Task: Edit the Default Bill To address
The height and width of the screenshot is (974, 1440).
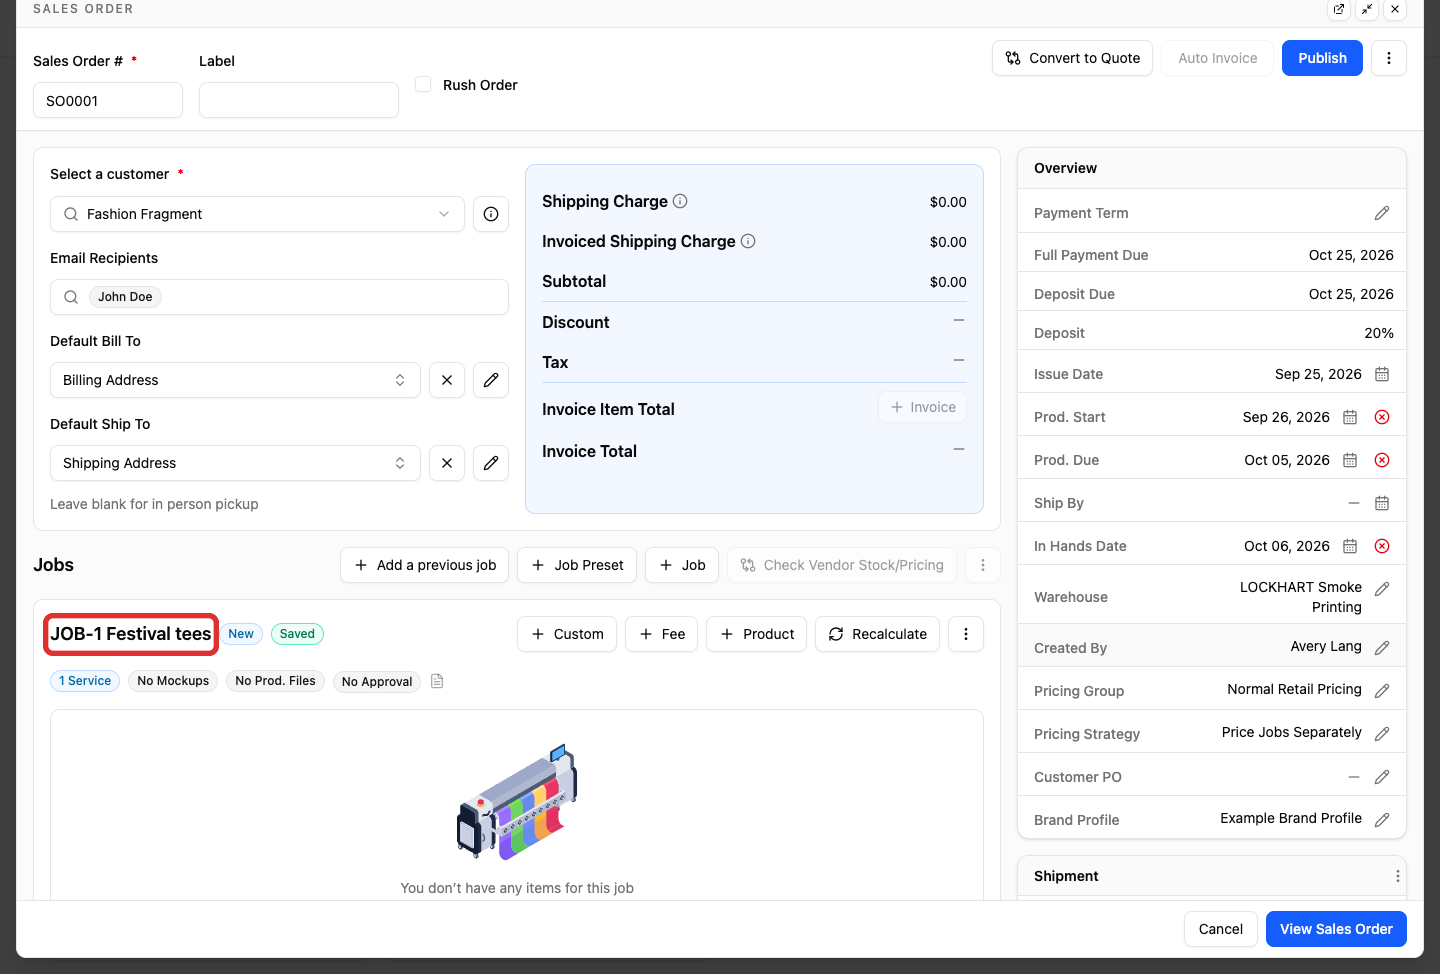Action: pos(491,380)
